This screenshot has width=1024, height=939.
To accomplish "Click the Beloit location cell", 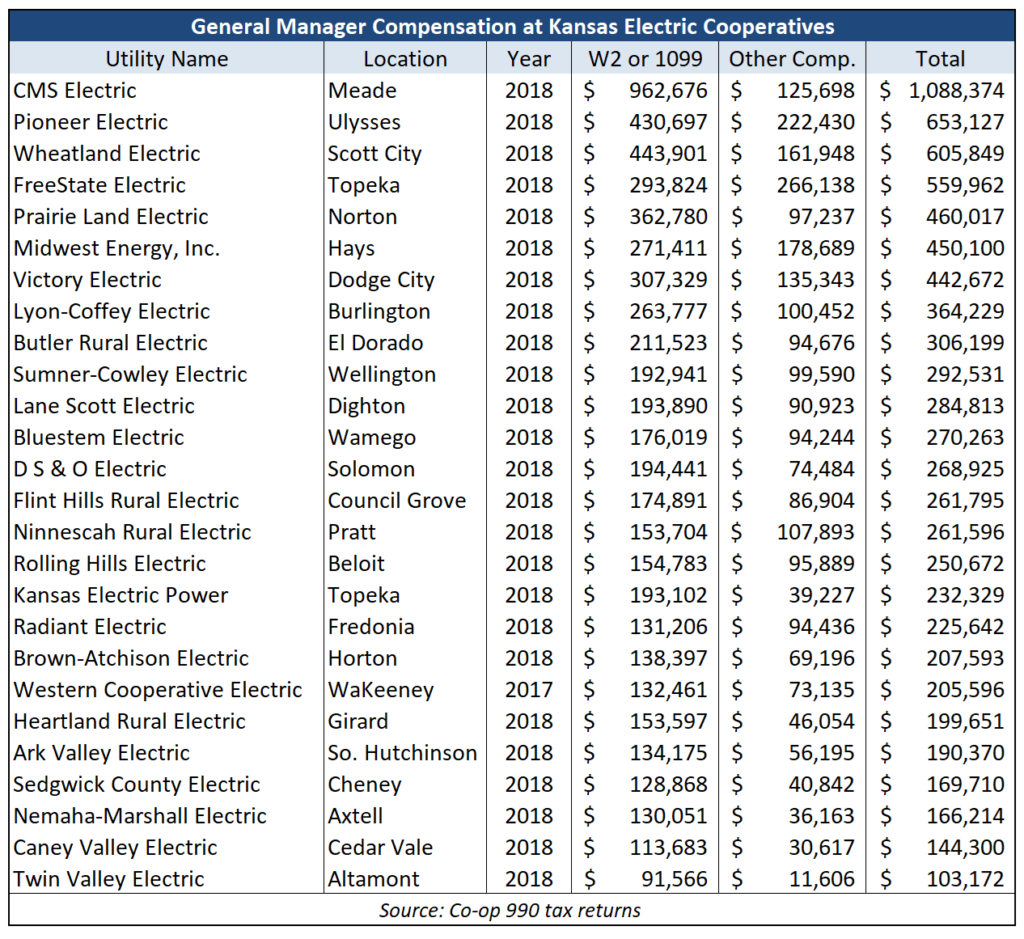I will pos(356,564).
